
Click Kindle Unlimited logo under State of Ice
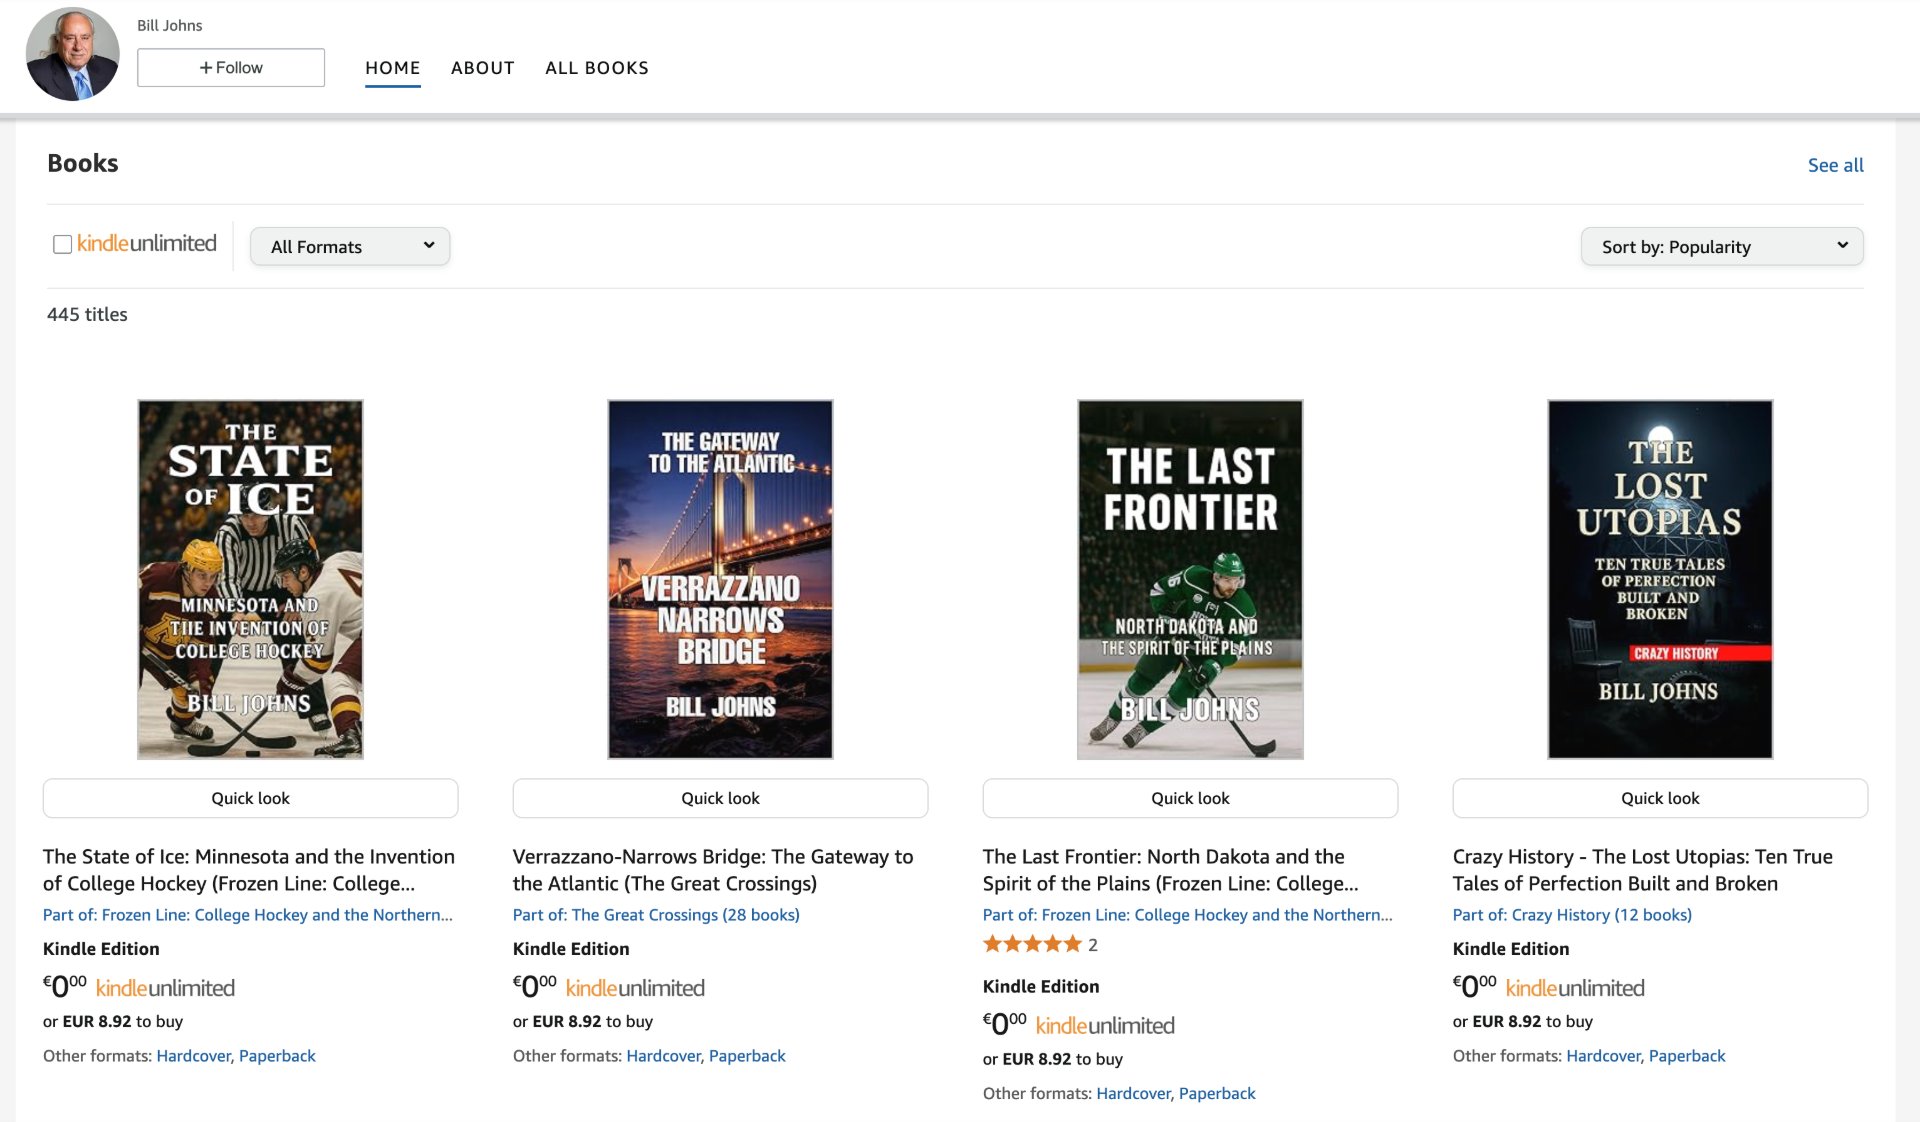click(165, 988)
